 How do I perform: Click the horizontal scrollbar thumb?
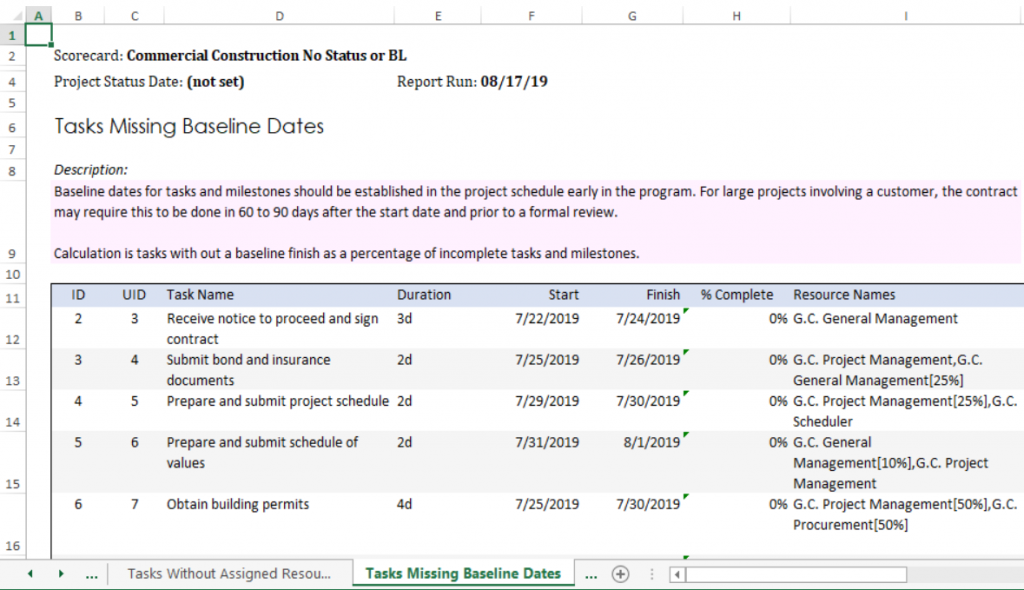795,574
